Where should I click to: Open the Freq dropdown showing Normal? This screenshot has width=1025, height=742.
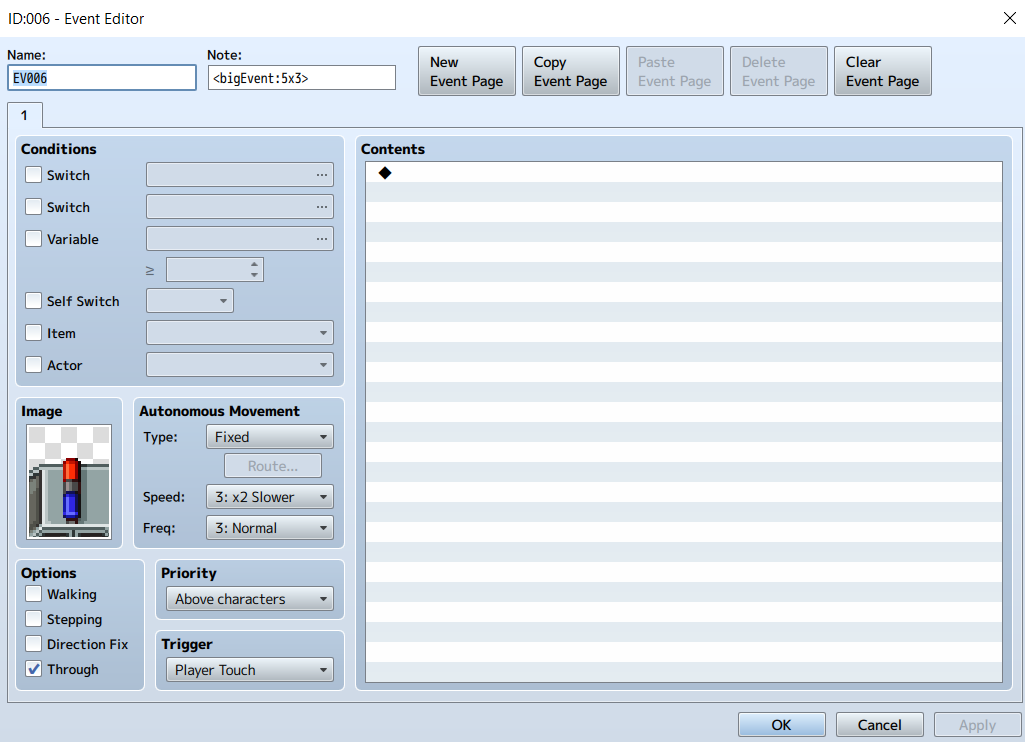click(x=269, y=528)
